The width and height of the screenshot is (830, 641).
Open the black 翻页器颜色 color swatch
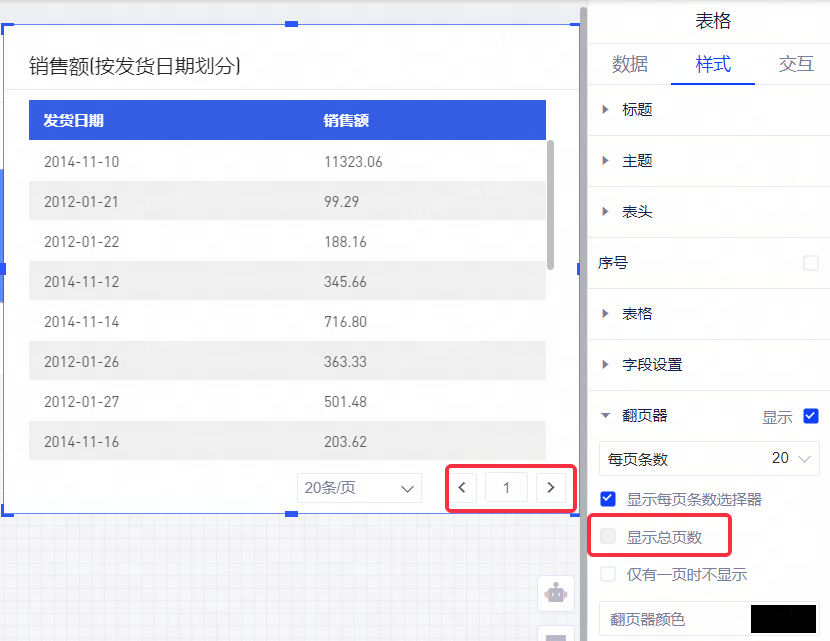pos(783,619)
